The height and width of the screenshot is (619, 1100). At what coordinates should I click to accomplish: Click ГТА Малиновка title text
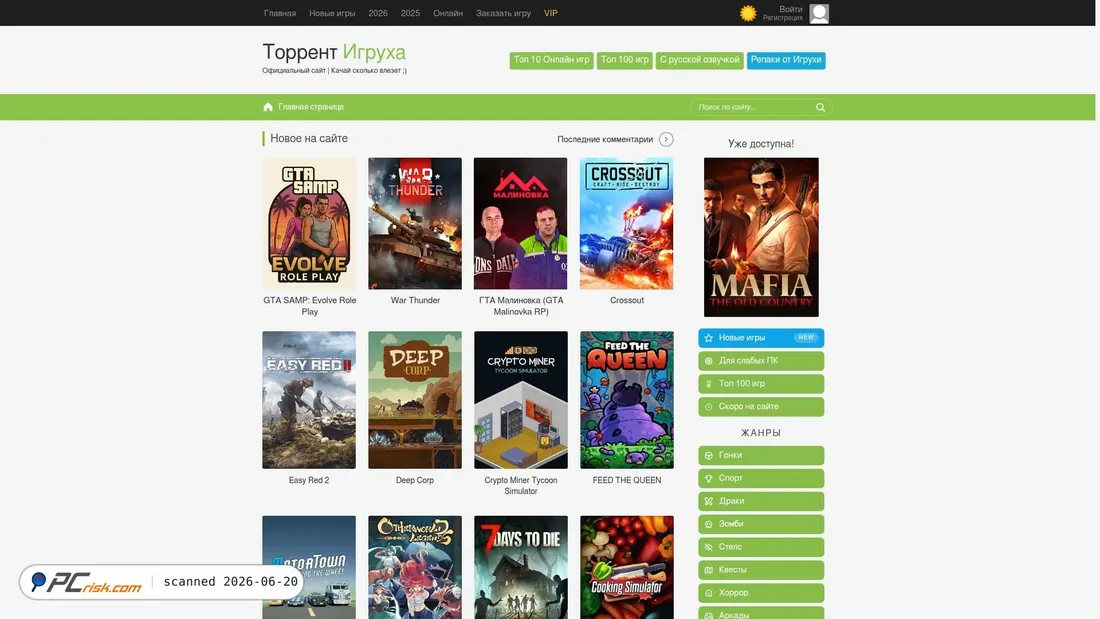[521, 306]
